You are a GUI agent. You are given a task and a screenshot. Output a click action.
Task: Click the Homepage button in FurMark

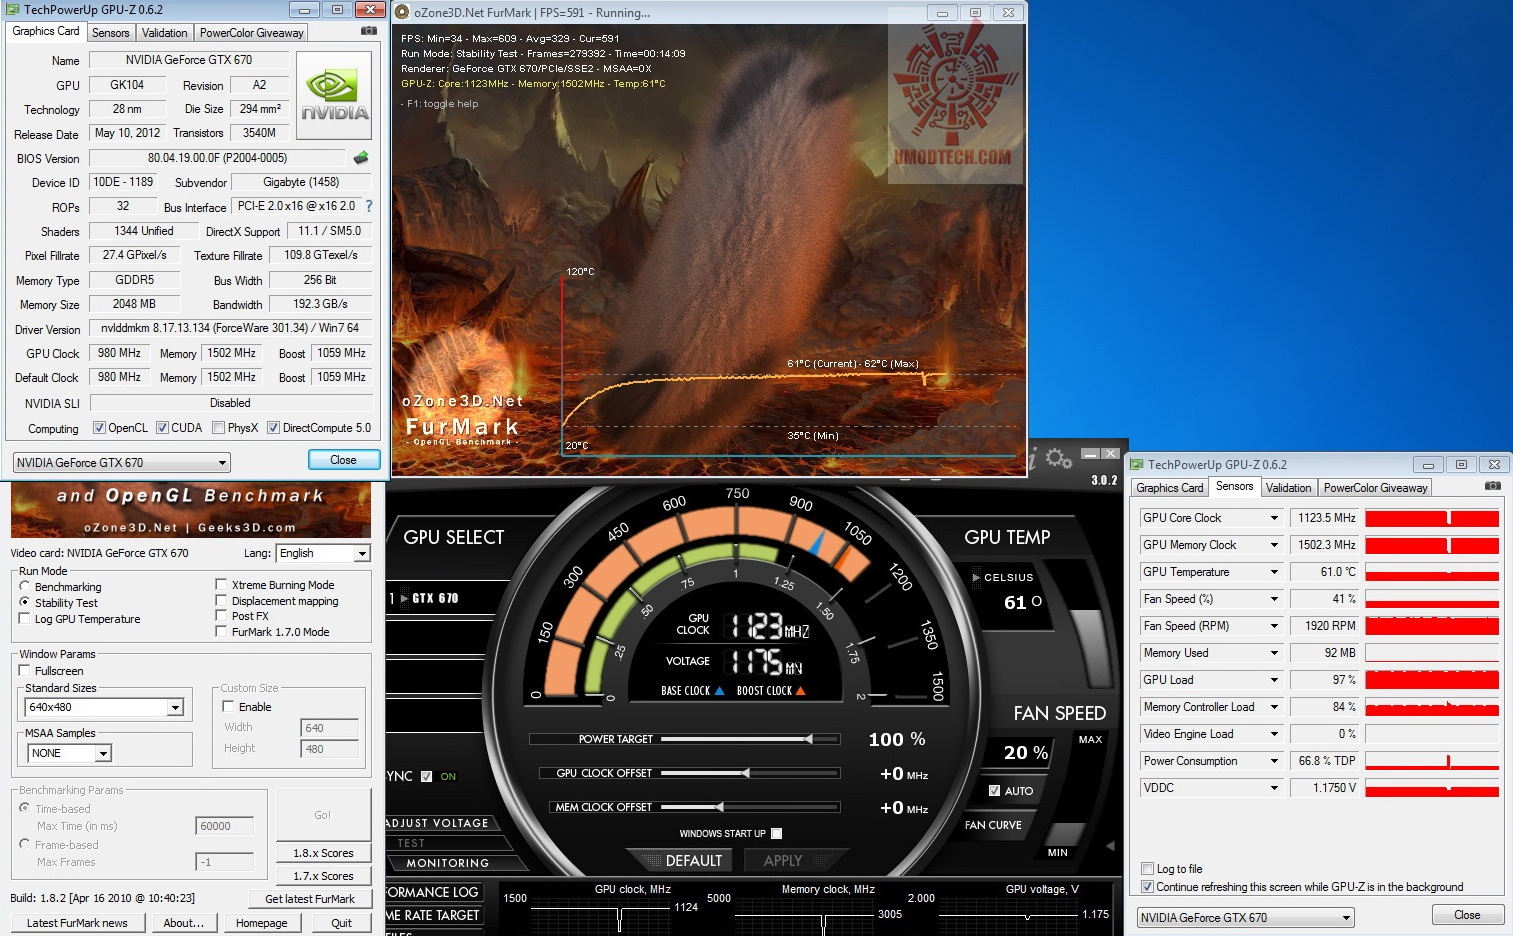pos(262,923)
